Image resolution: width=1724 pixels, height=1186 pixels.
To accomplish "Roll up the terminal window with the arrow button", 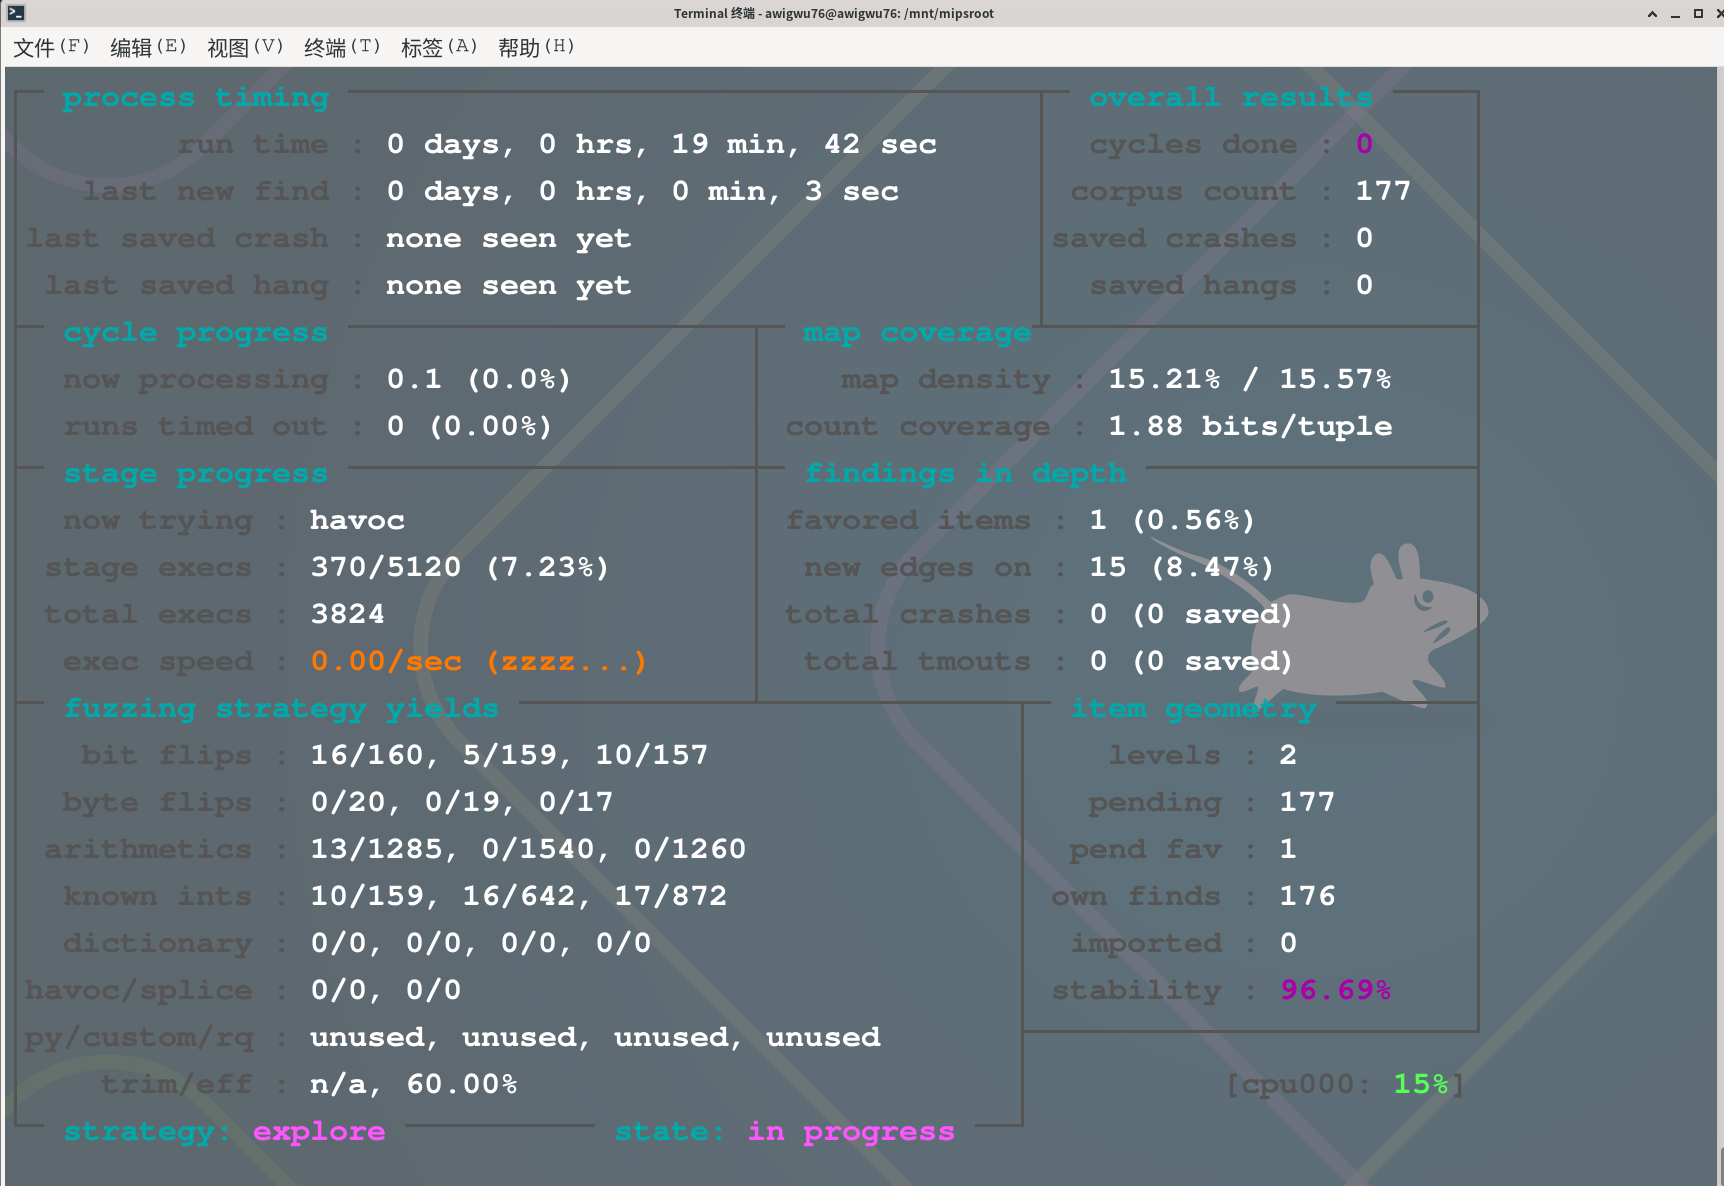I will click(1652, 13).
